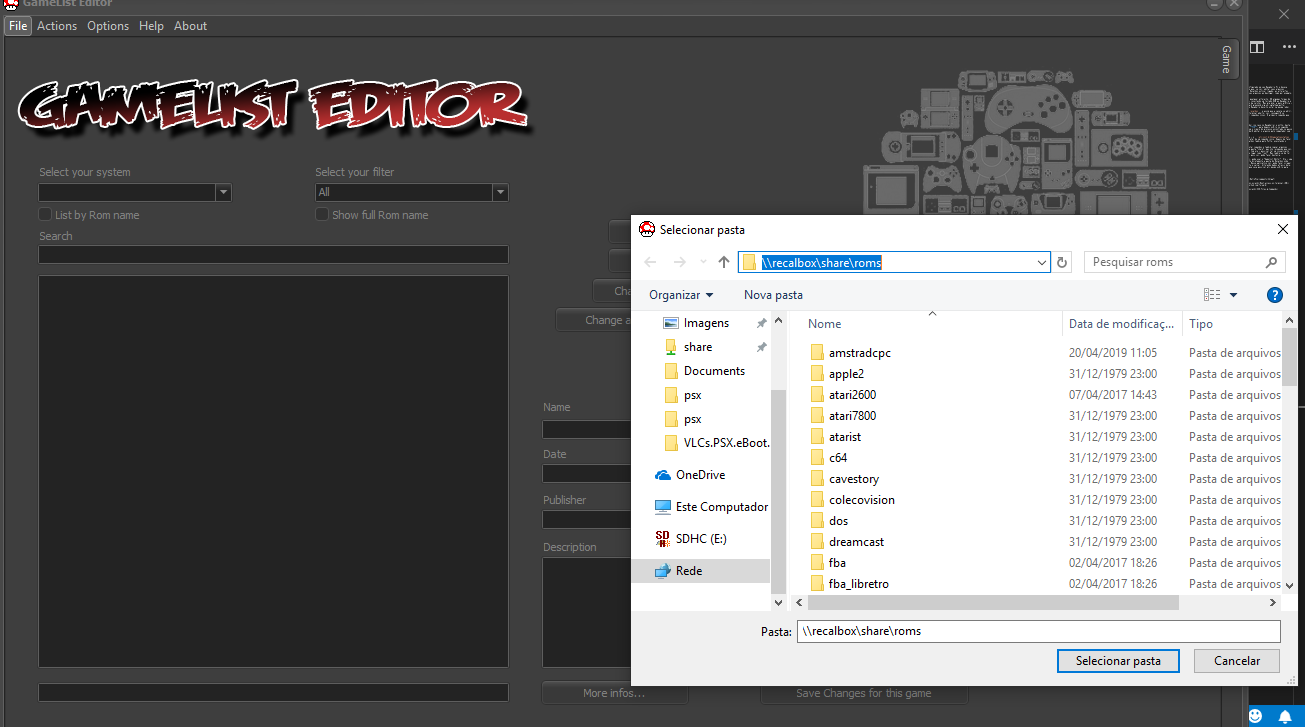The height and width of the screenshot is (727, 1305).
Task: Expand the address bar history chevron
Action: (x=1042, y=262)
